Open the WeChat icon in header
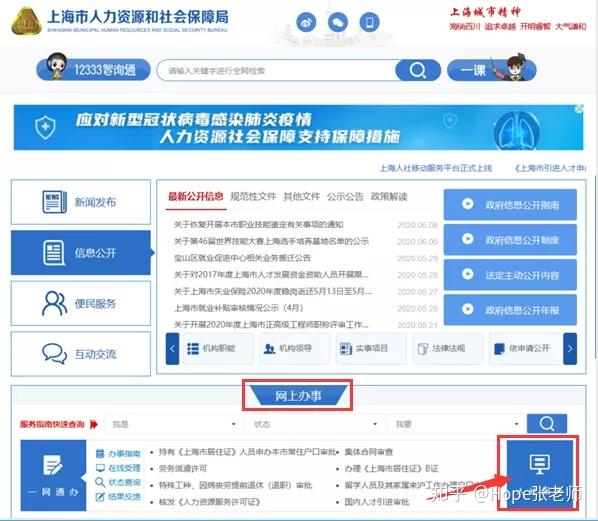 338,23
